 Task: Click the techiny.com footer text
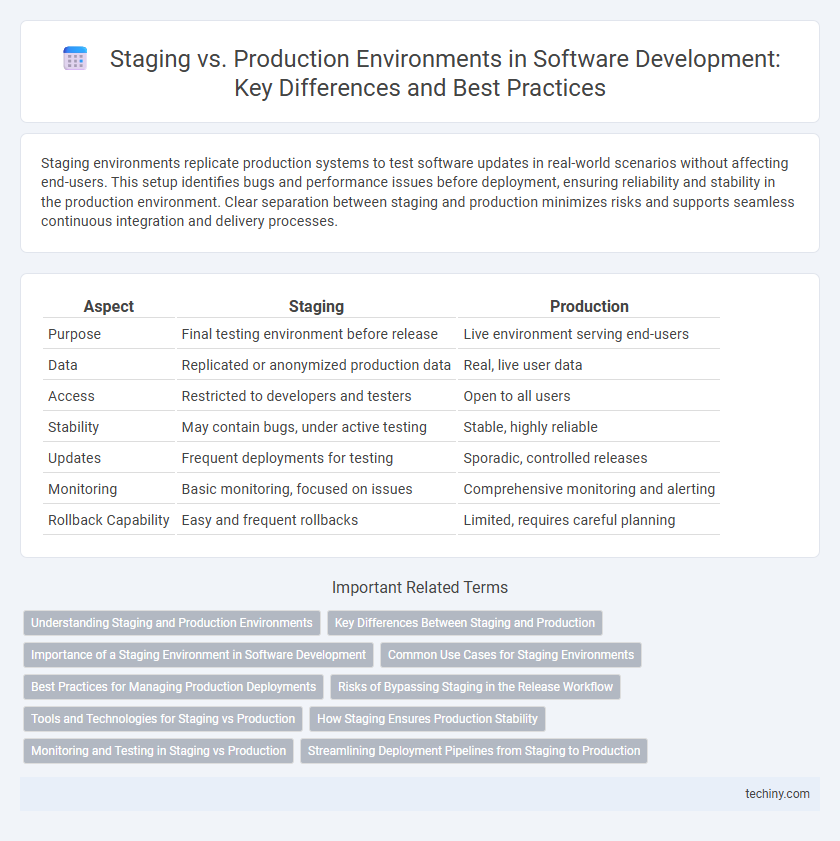coord(777,794)
